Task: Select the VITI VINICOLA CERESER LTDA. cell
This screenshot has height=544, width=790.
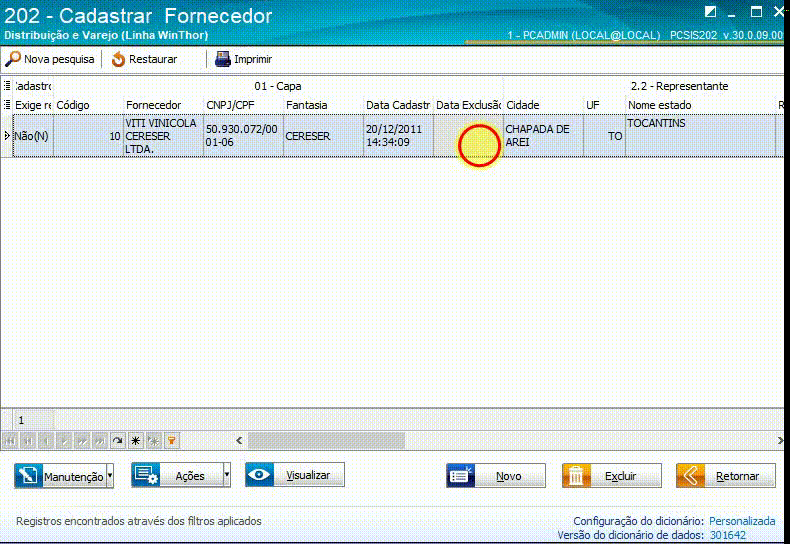Action: pyautogui.click(x=163, y=136)
